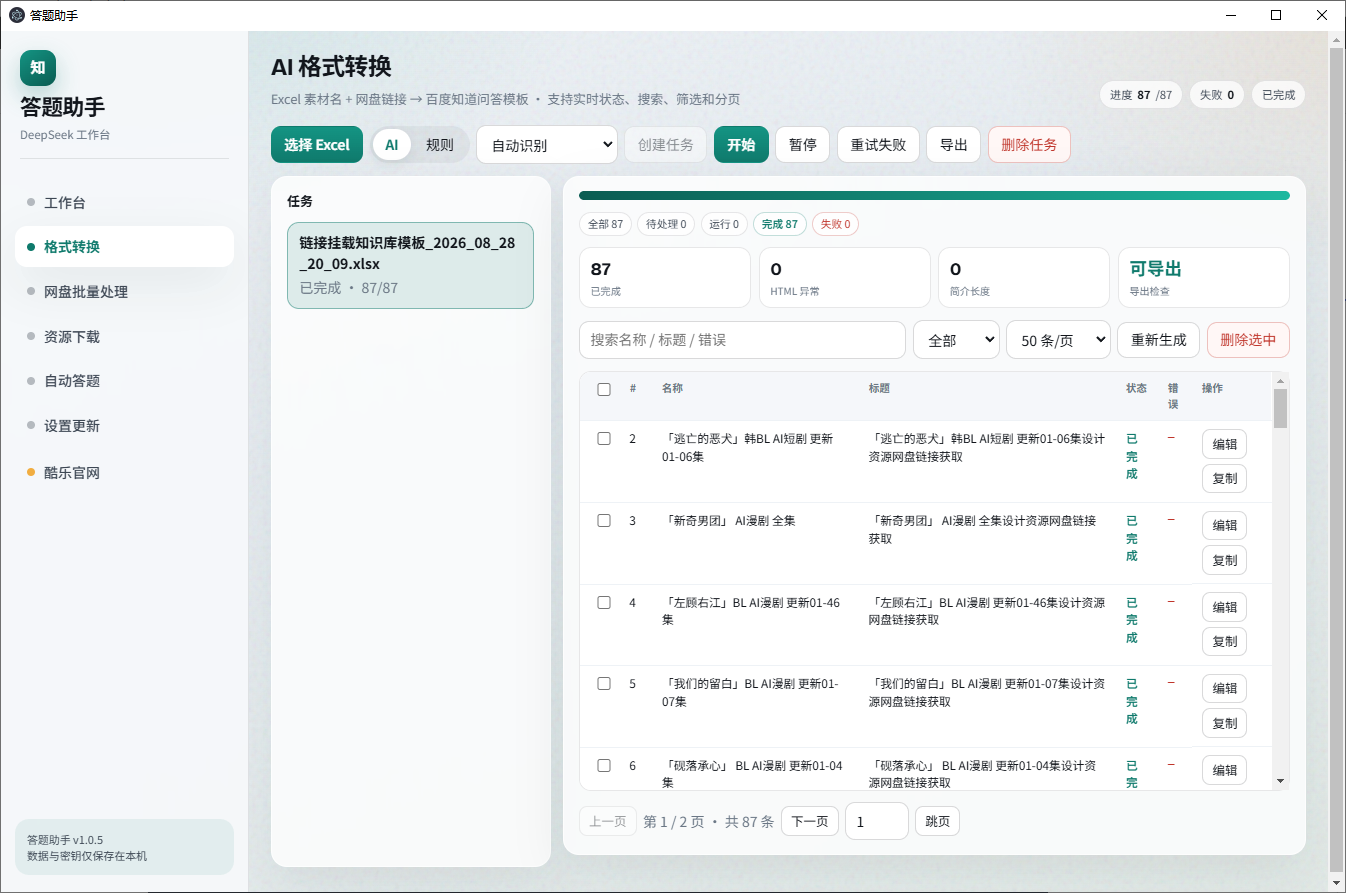Filter by 运行 0 chip
This screenshot has height=893, width=1346.
tap(724, 224)
